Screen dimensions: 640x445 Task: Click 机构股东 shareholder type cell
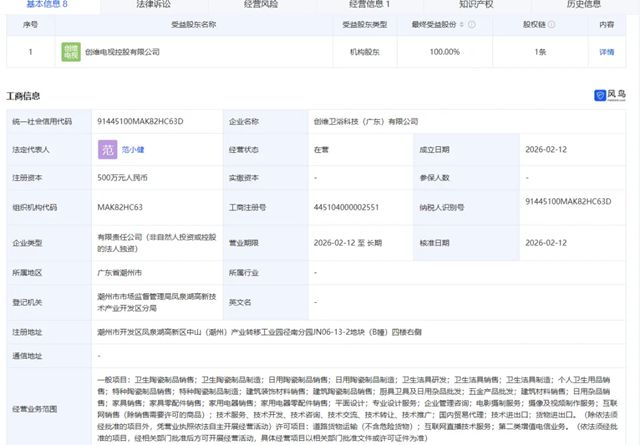pos(365,52)
